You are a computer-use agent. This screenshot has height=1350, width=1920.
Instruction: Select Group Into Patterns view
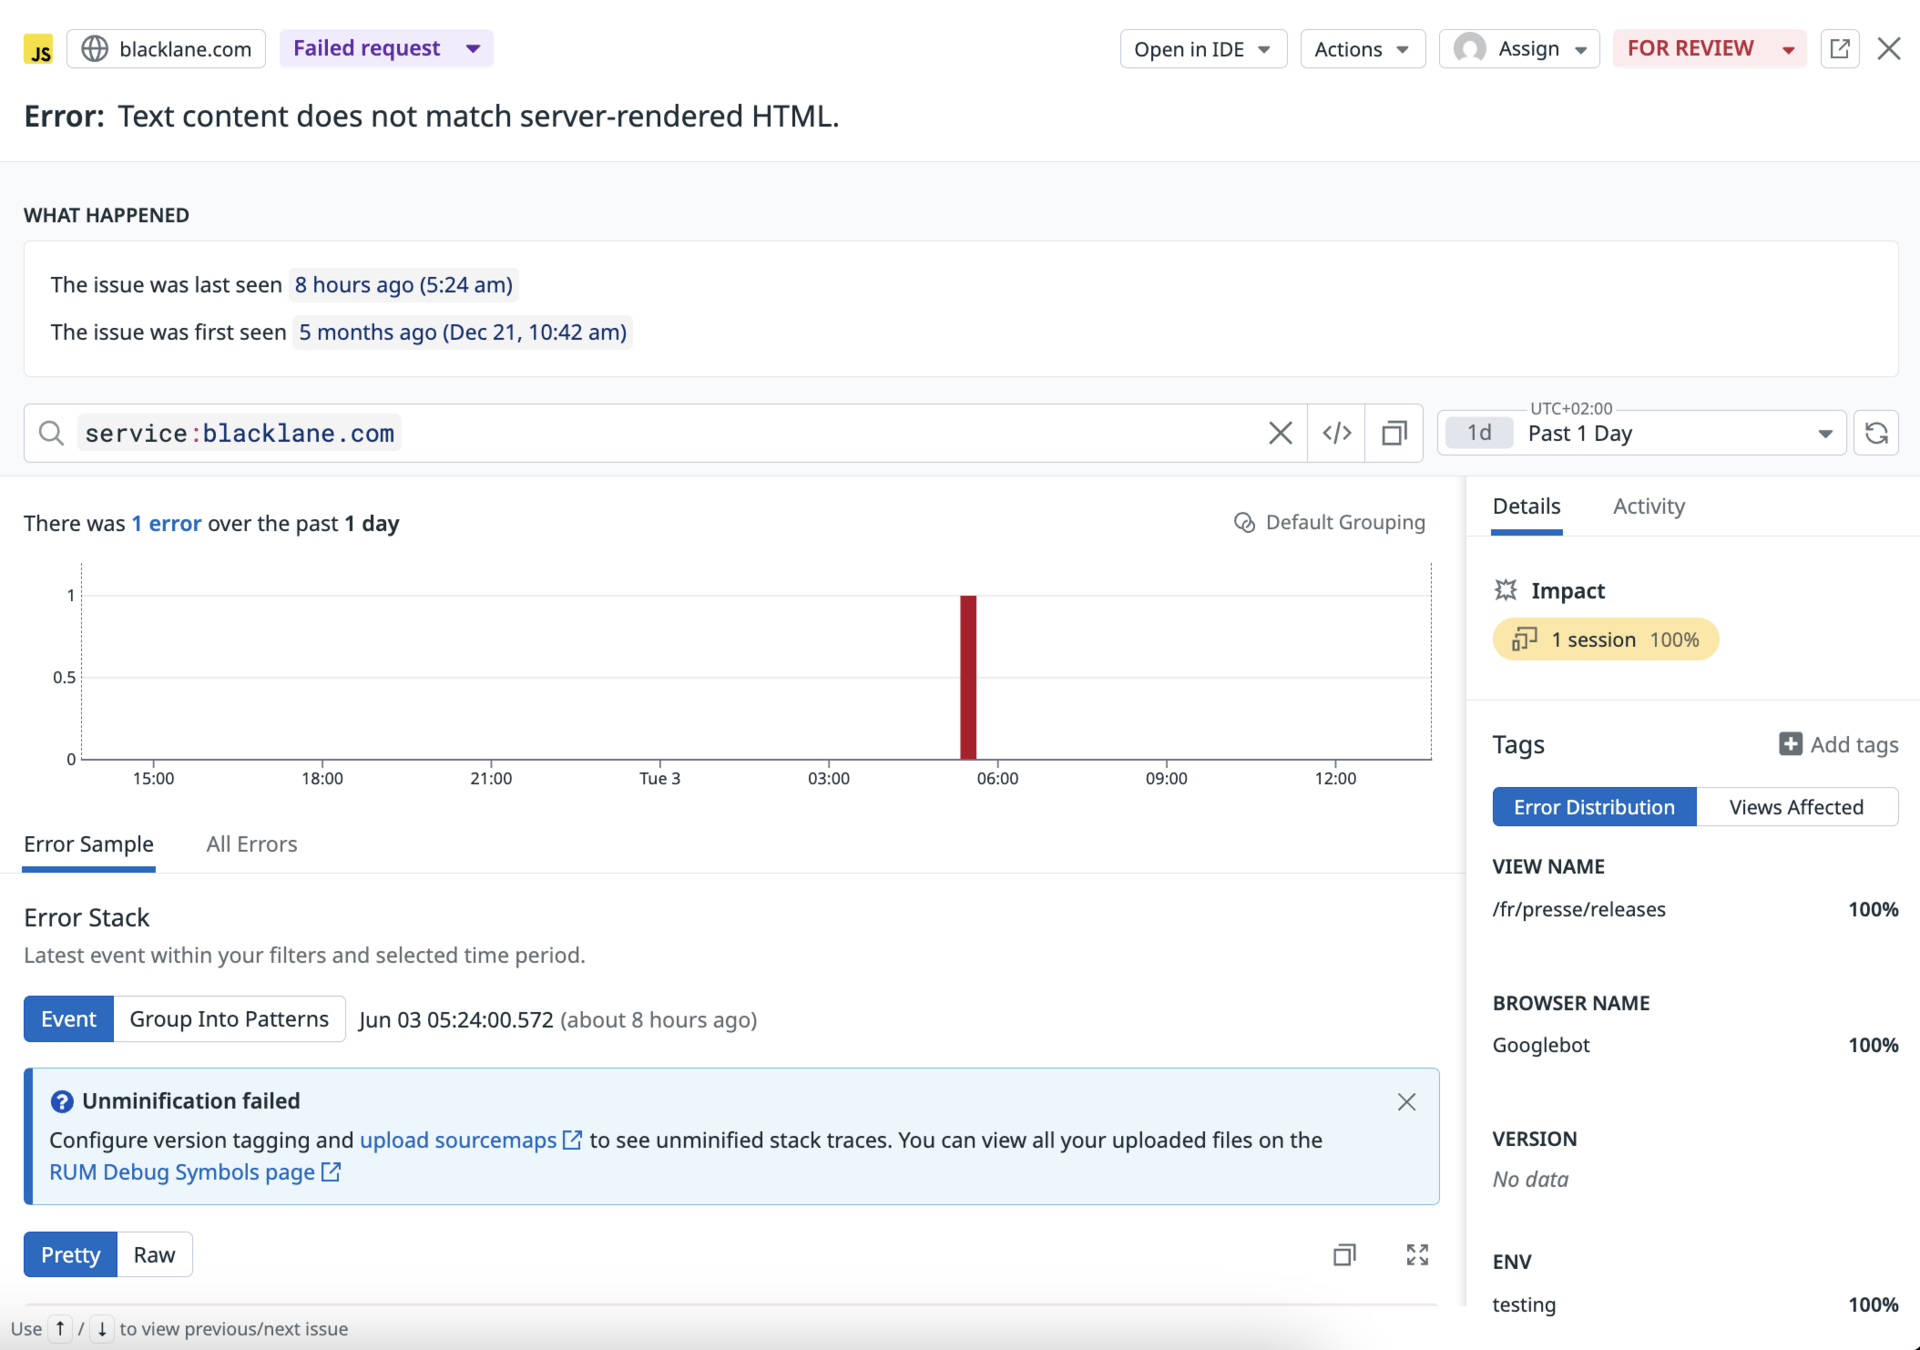(x=229, y=1019)
